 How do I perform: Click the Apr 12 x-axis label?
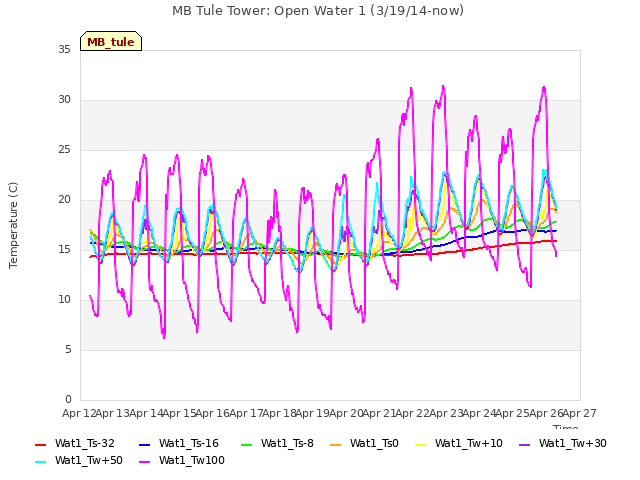(x=79, y=414)
